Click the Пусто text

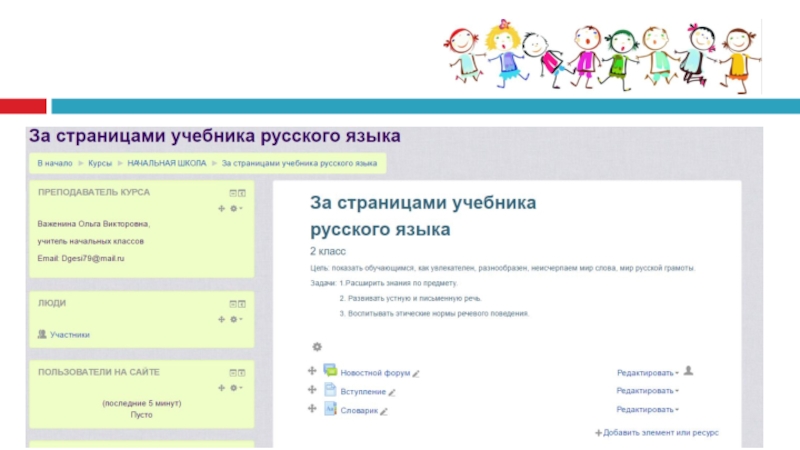pos(141,415)
